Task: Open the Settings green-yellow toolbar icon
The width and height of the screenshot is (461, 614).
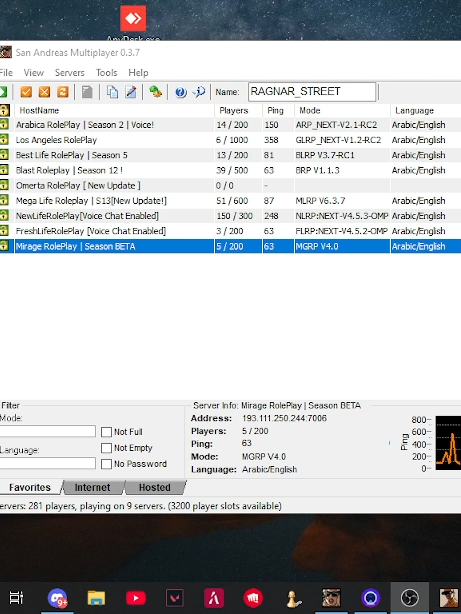Action: click(x=155, y=92)
